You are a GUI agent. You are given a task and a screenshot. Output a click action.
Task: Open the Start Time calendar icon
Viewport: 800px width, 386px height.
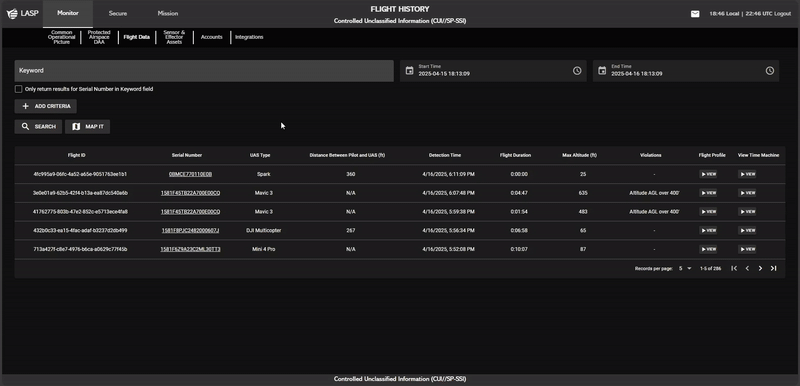[x=409, y=70]
